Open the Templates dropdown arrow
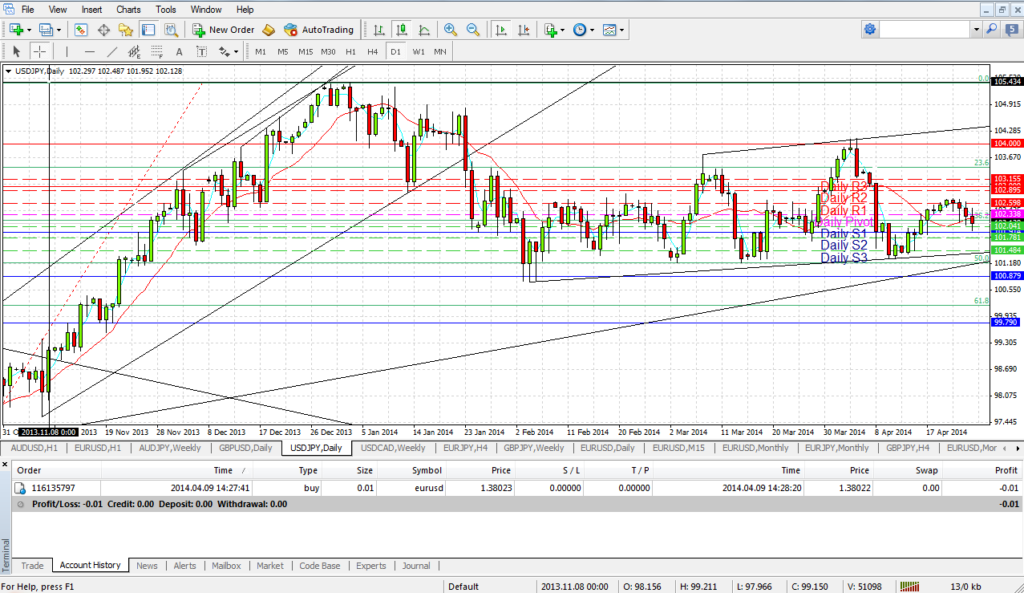Viewport: 1024px width, 593px height. 622,30
